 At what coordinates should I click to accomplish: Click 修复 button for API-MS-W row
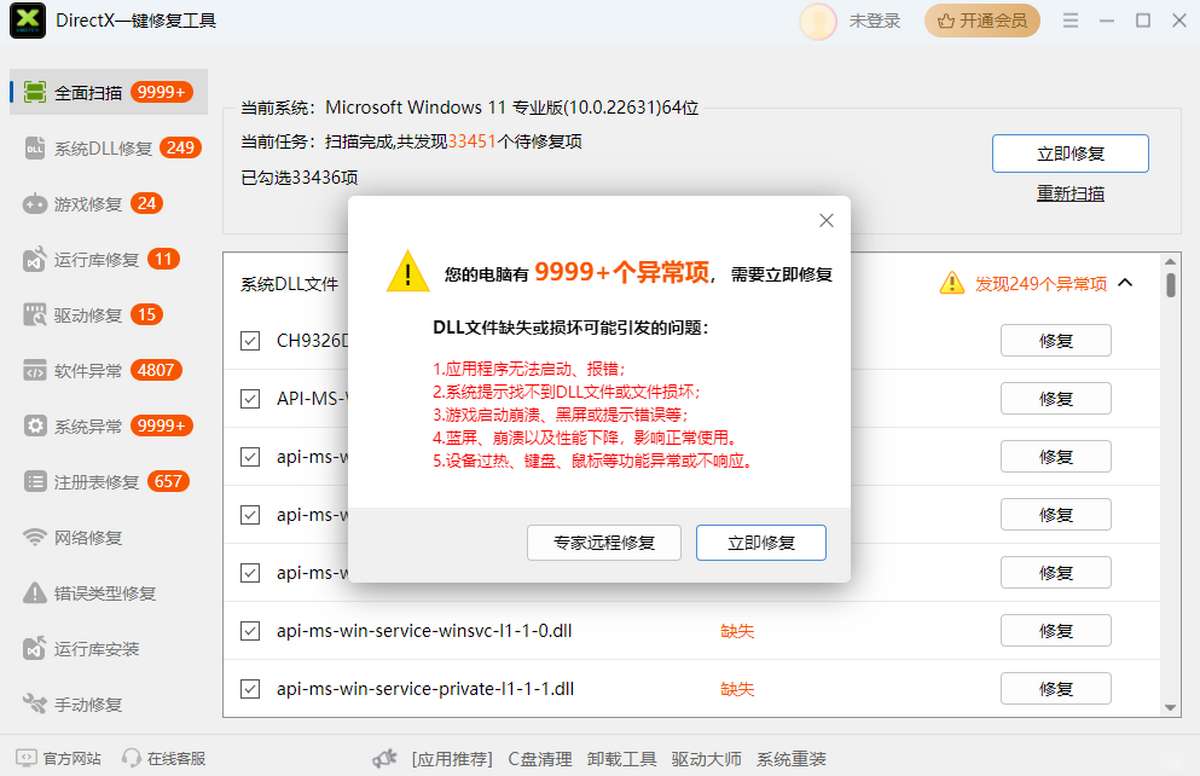(x=1056, y=399)
